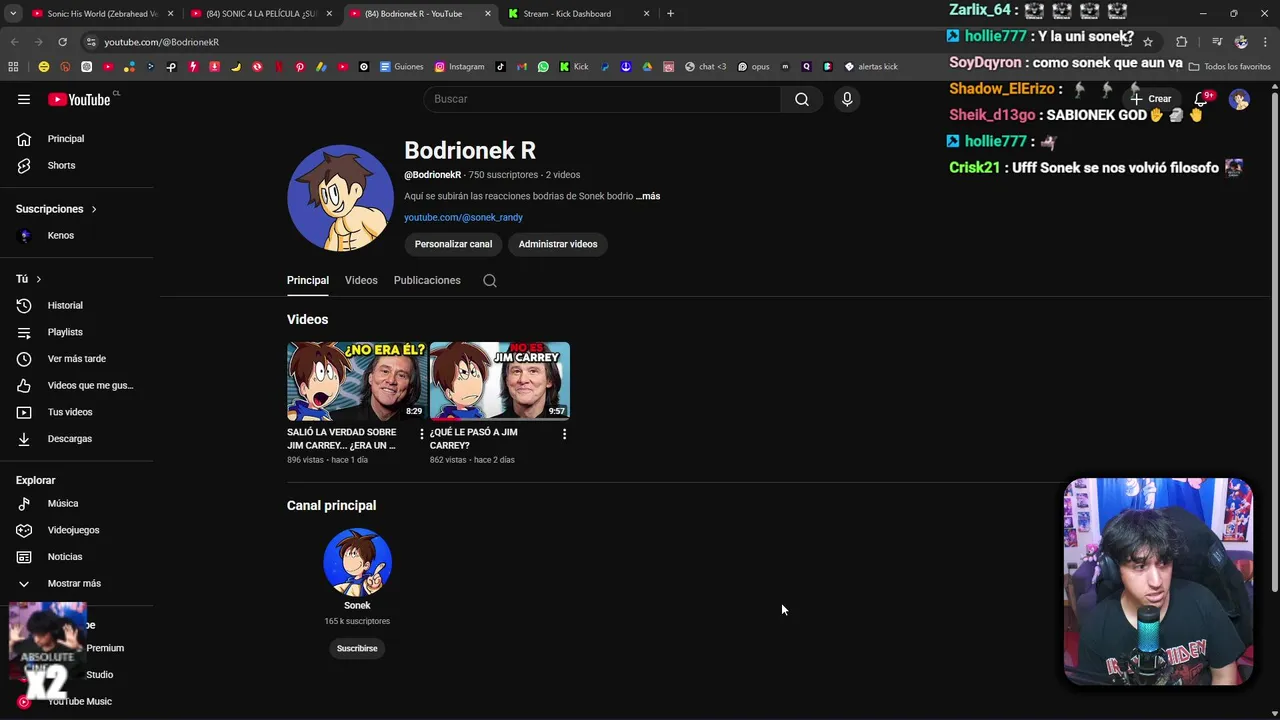Click the Pinterest bookmark icon
The height and width of the screenshot is (720, 1280).
pyautogui.click(x=299, y=67)
